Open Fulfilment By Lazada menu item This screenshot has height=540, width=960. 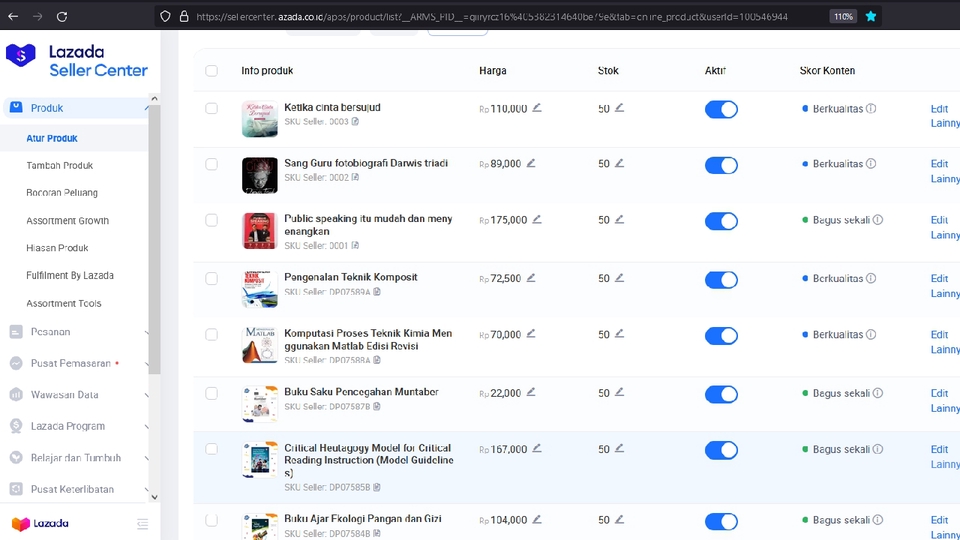pyautogui.click(x=70, y=276)
